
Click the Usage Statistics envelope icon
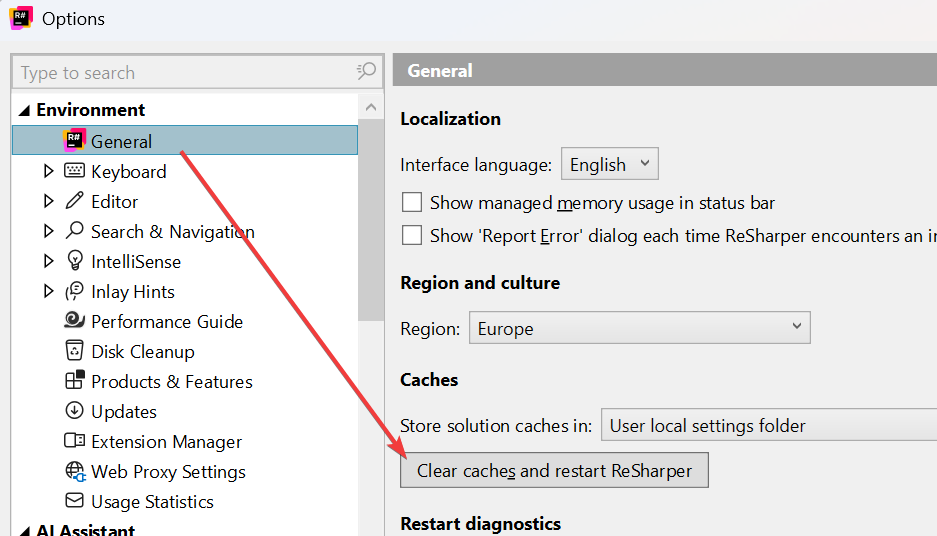74,500
